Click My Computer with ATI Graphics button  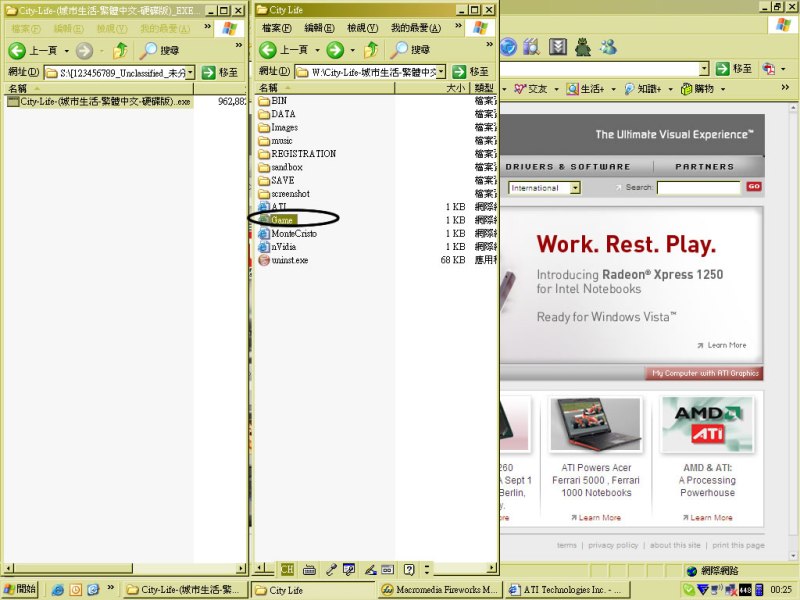pos(704,373)
